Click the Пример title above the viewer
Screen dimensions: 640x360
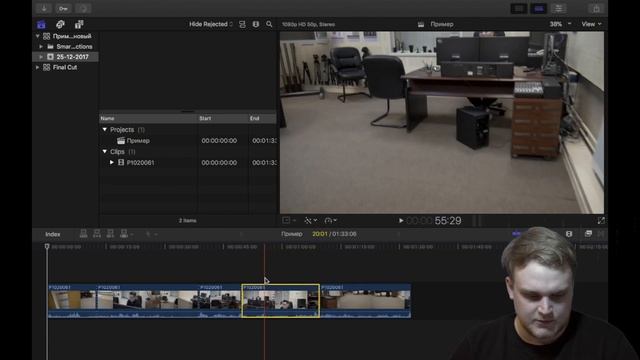pyautogui.click(x=442, y=24)
